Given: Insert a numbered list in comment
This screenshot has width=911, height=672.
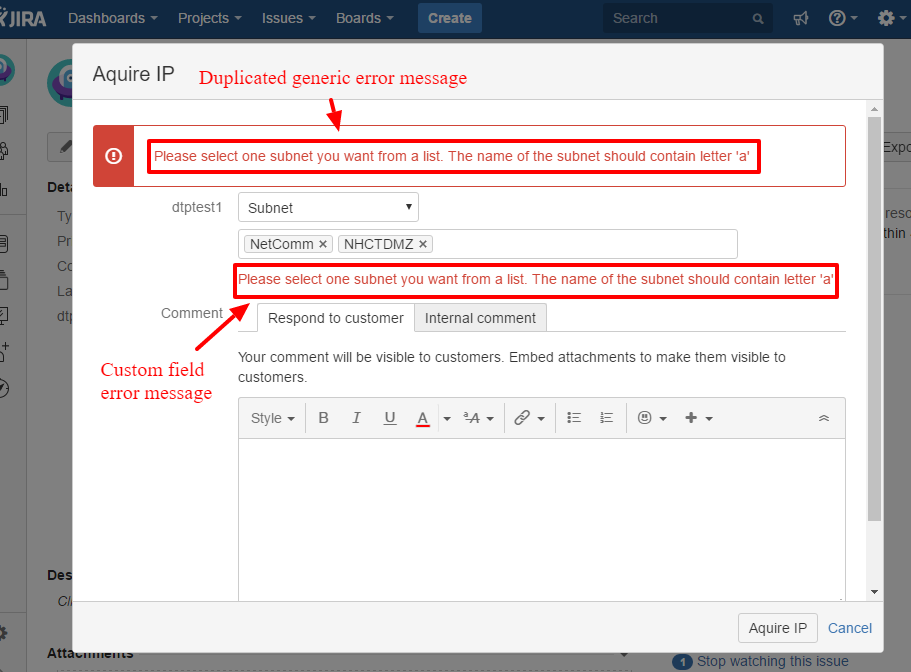Looking at the screenshot, I should tap(606, 418).
